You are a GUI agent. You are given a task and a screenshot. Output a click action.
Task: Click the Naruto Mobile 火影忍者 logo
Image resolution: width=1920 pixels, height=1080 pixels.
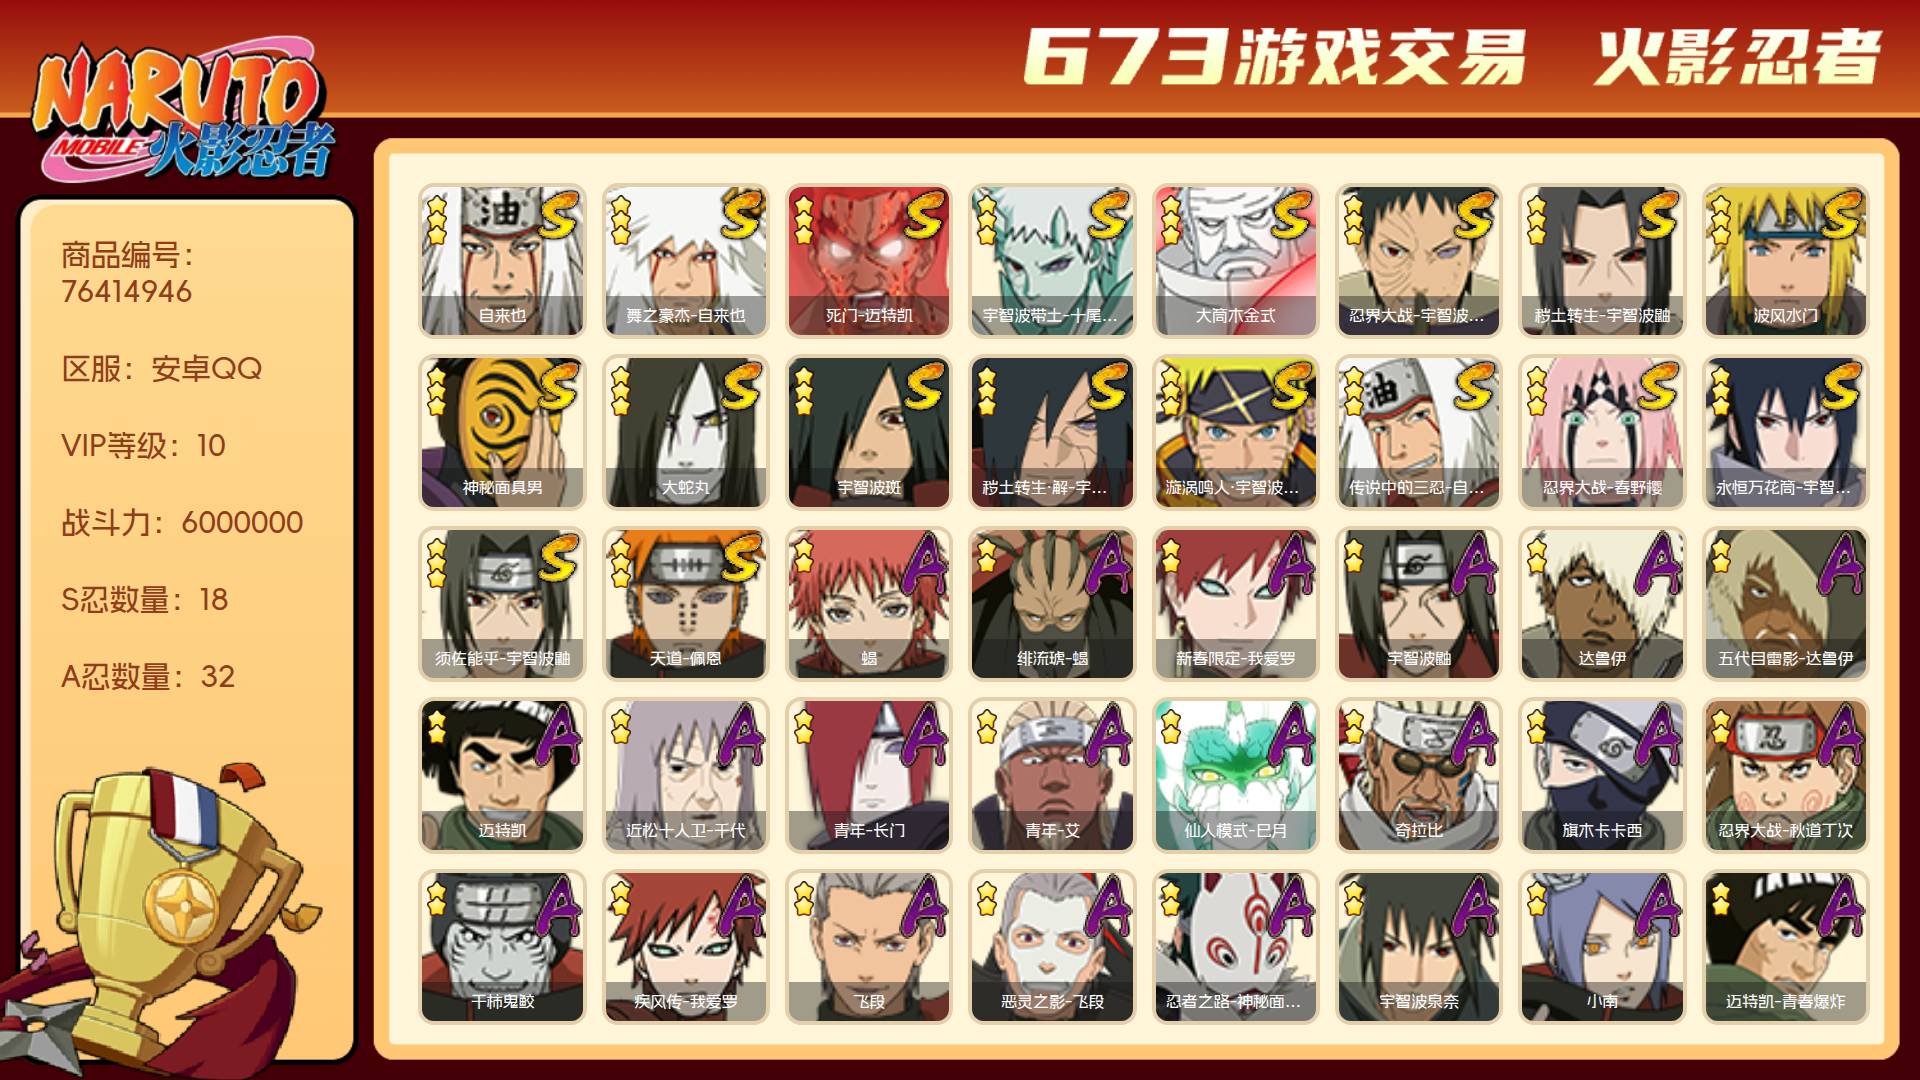(x=185, y=112)
